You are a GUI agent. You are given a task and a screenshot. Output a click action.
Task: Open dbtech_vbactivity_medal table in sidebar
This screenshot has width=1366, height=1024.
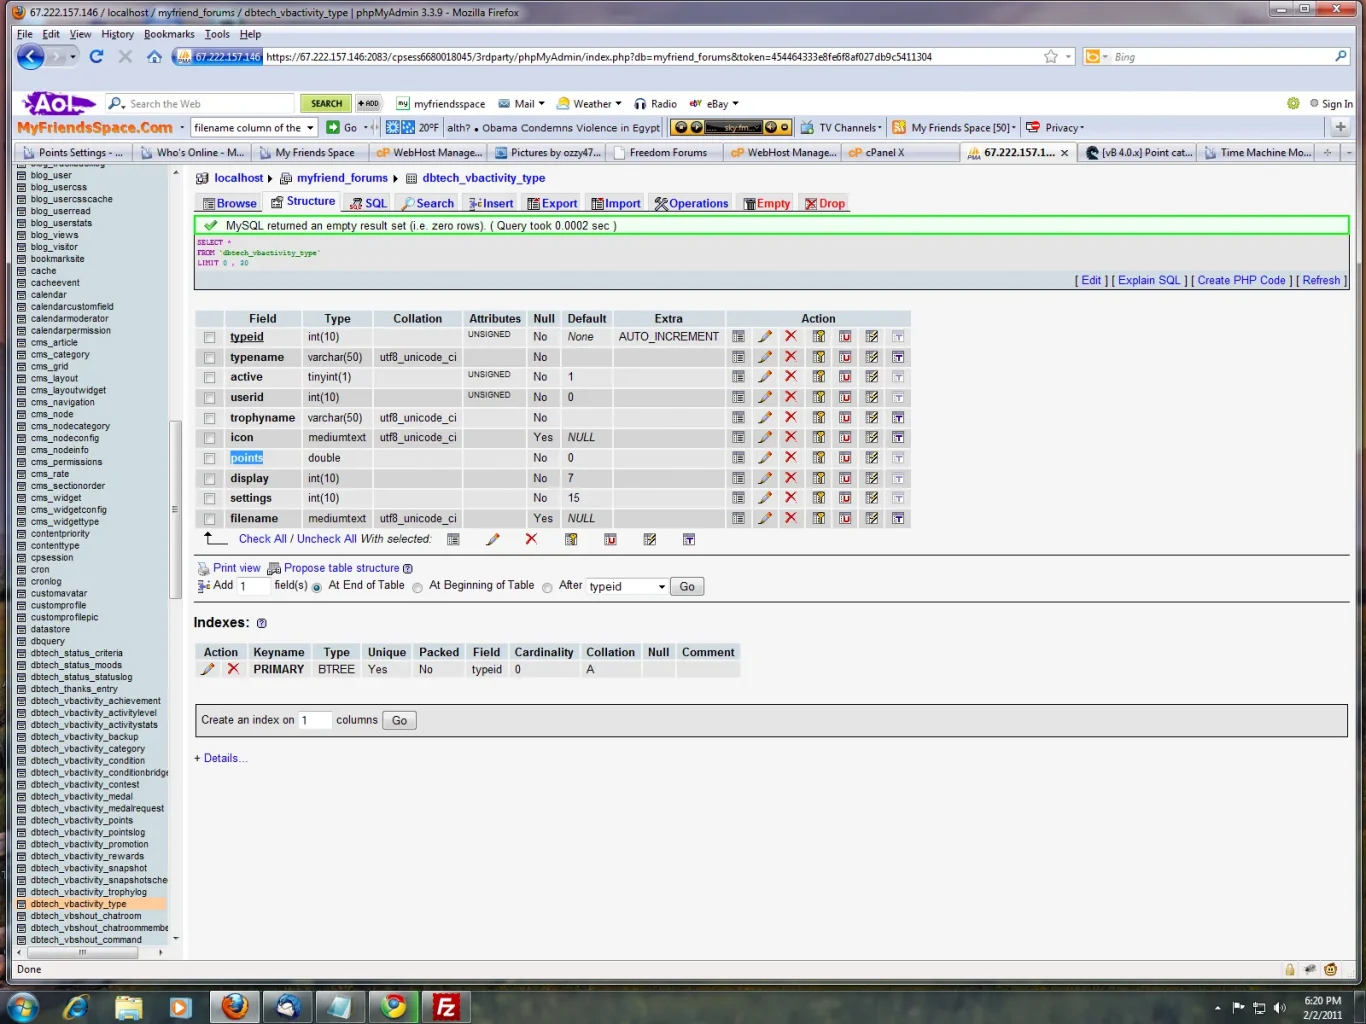click(81, 797)
